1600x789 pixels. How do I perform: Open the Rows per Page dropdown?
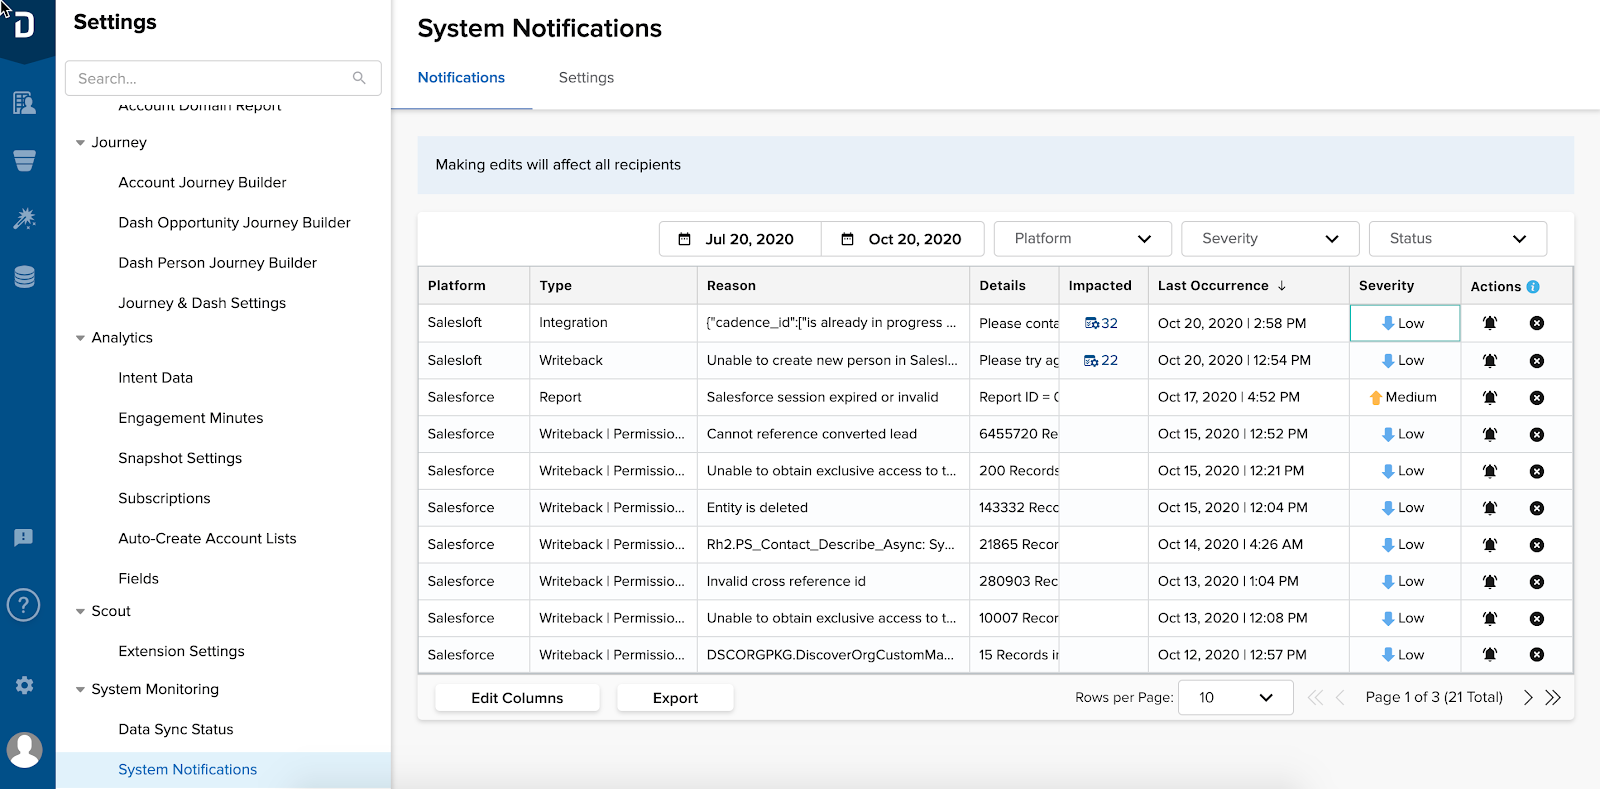click(1236, 698)
